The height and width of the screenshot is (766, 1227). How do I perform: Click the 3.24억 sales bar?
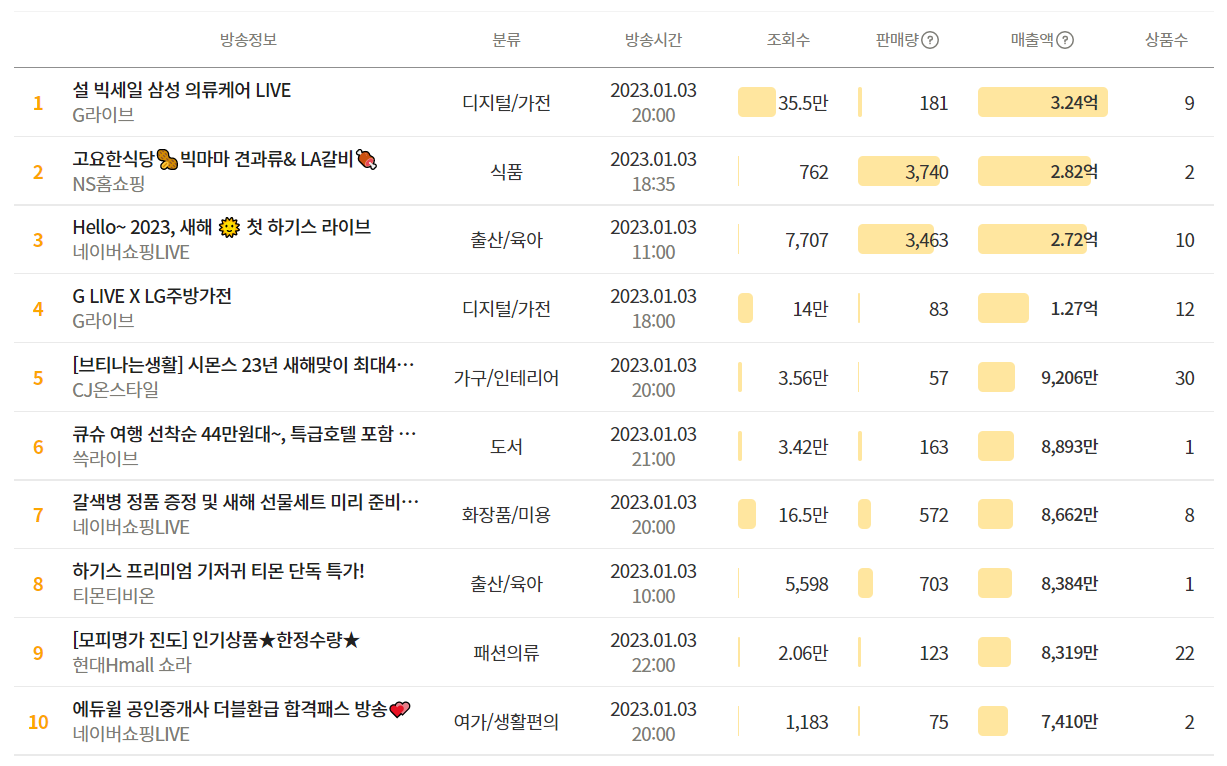click(1042, 102)
